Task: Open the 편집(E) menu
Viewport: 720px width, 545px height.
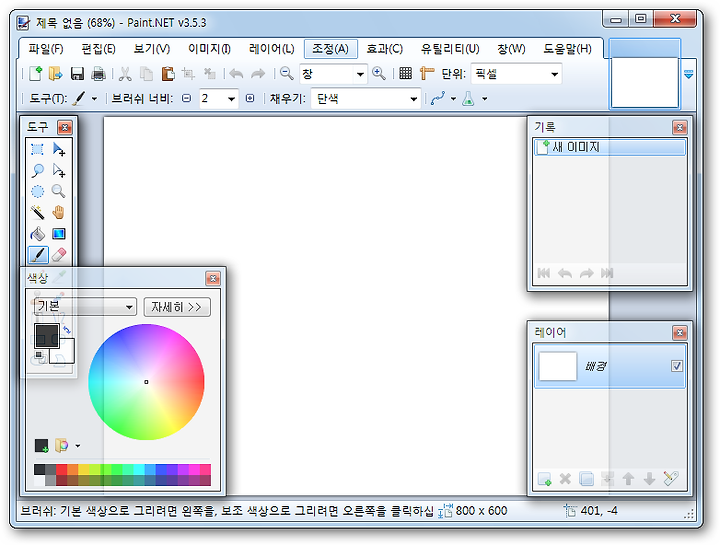Action: 98,49
